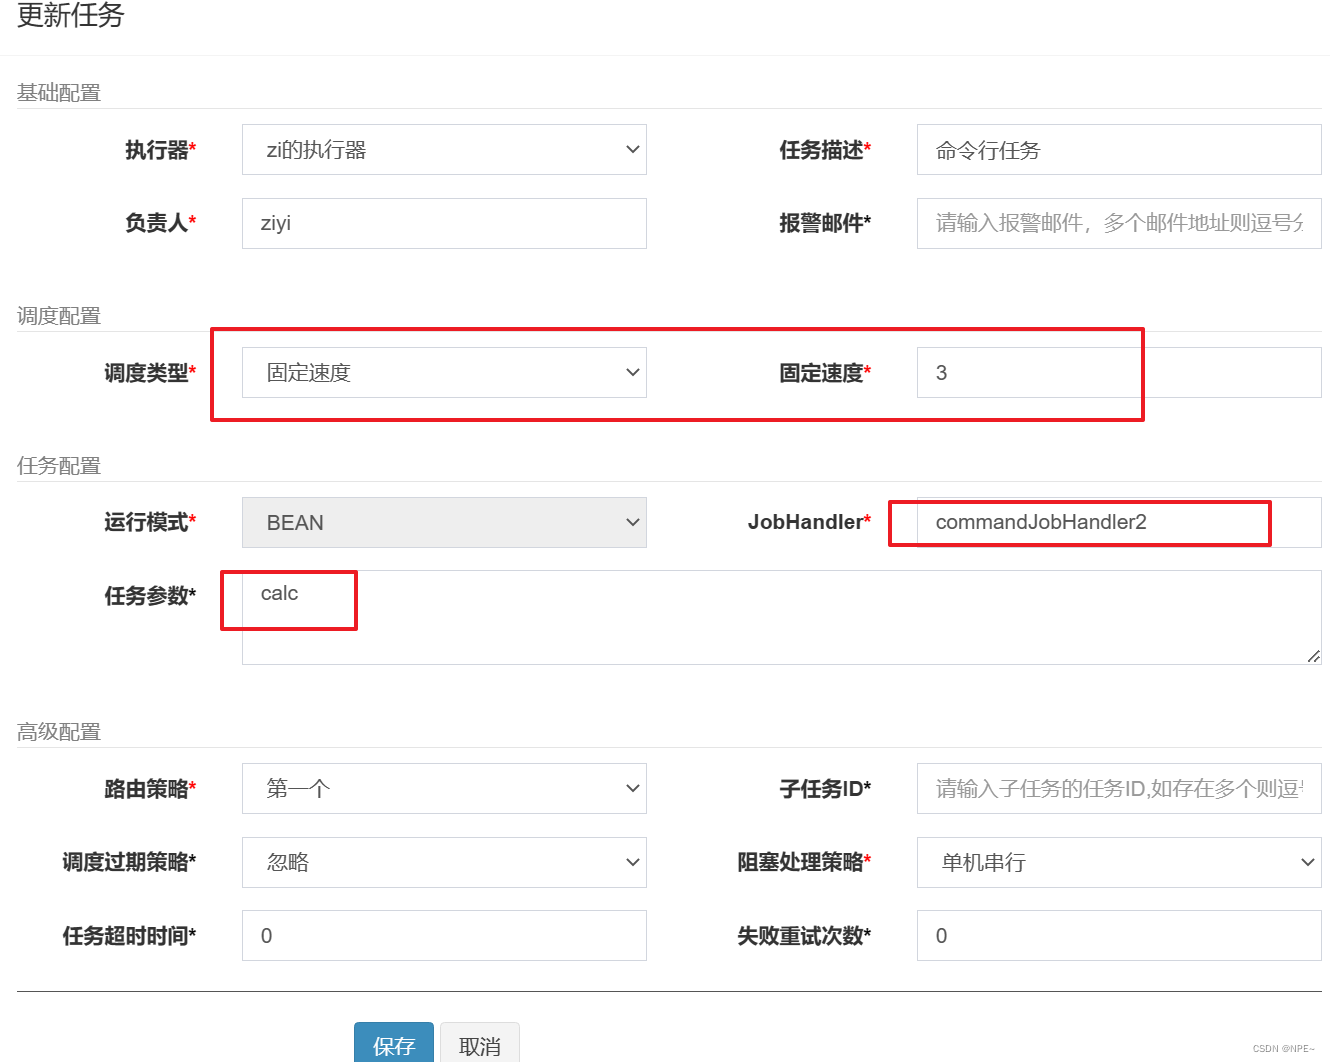Screen dimensions: 1330x1062
Task: Click the 任务参数 textarea
Action: point(781,617)
